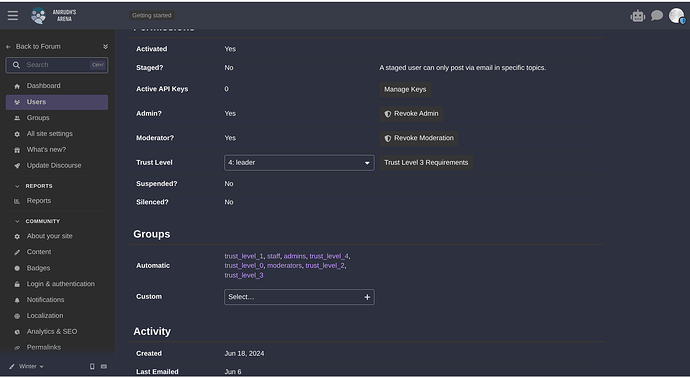Screen dimensions: 690x377
Task: Click the gear icon beside All site settings
Action: (17, 134)
